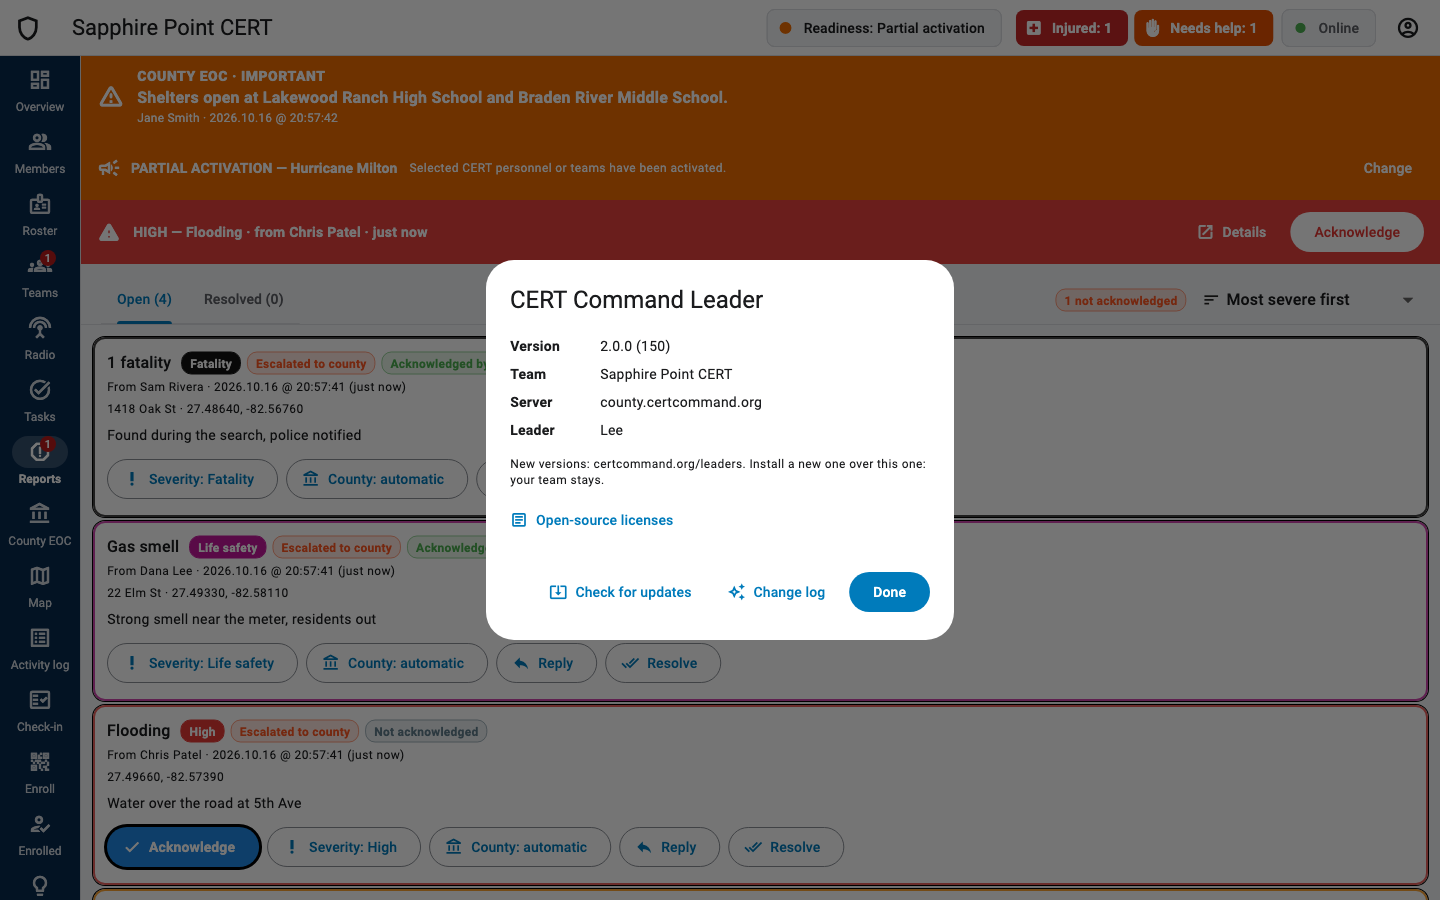Open Severity: High selector
Viewport: 1440px width, 900px height.
coord(344,847)
